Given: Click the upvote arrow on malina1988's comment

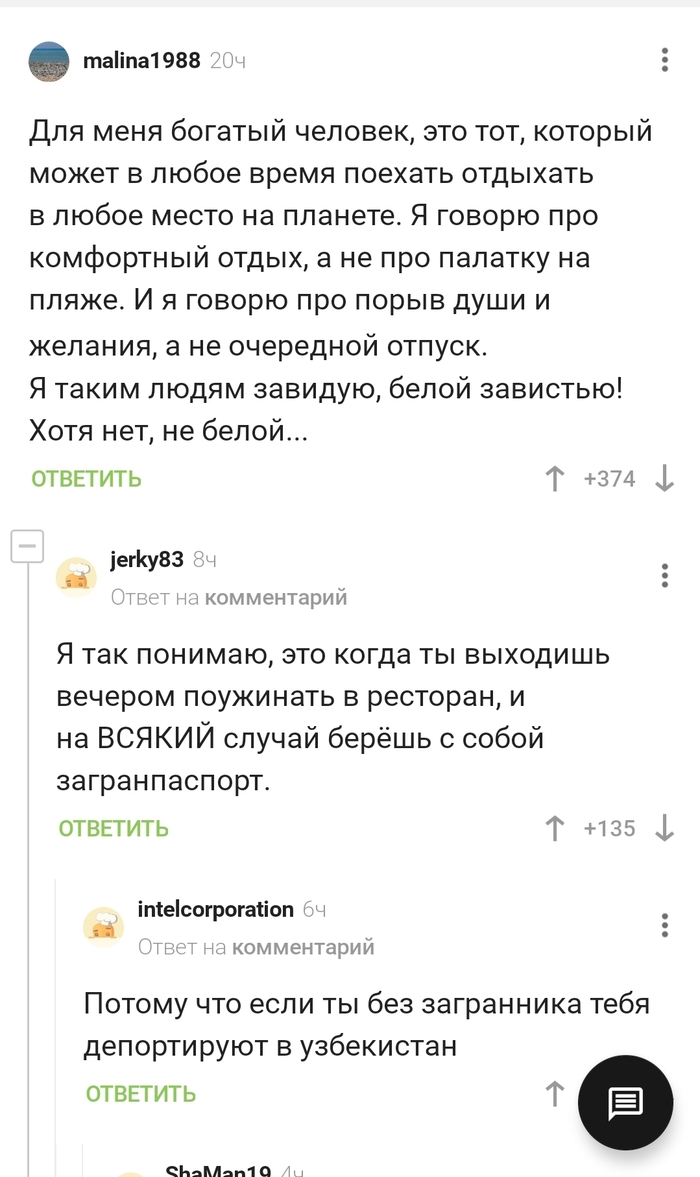Looking at the screenshot, I should (x=554, y=478).
